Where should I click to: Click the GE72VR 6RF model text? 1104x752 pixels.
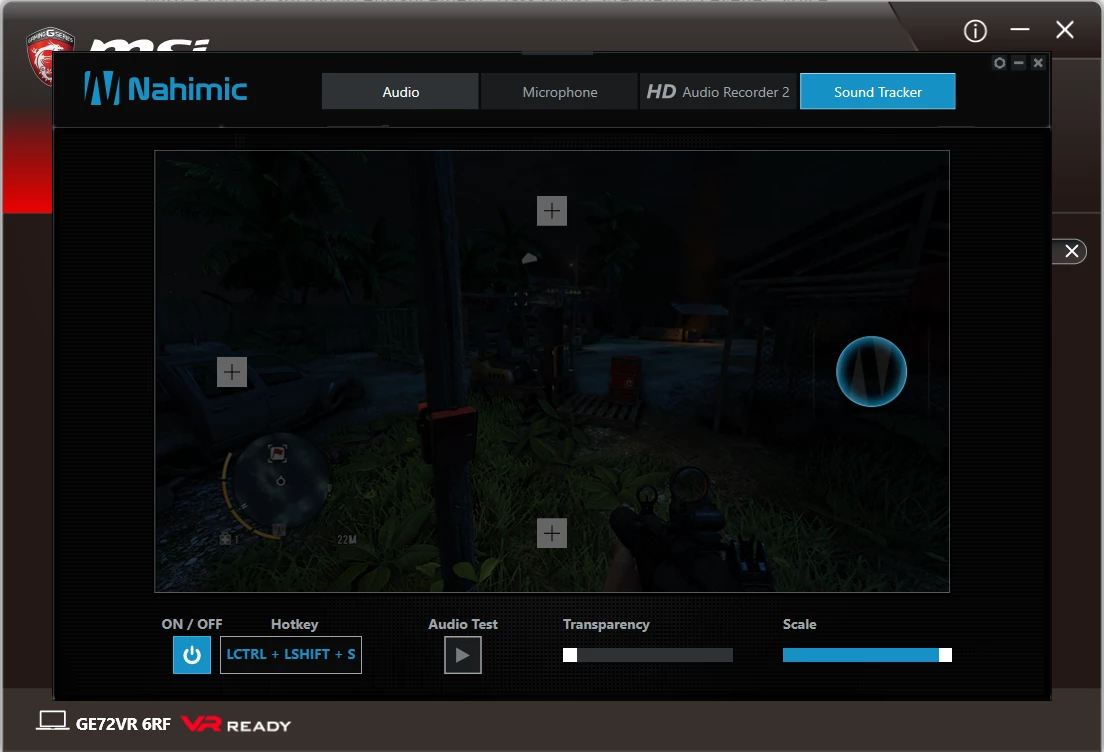point(123,724)
